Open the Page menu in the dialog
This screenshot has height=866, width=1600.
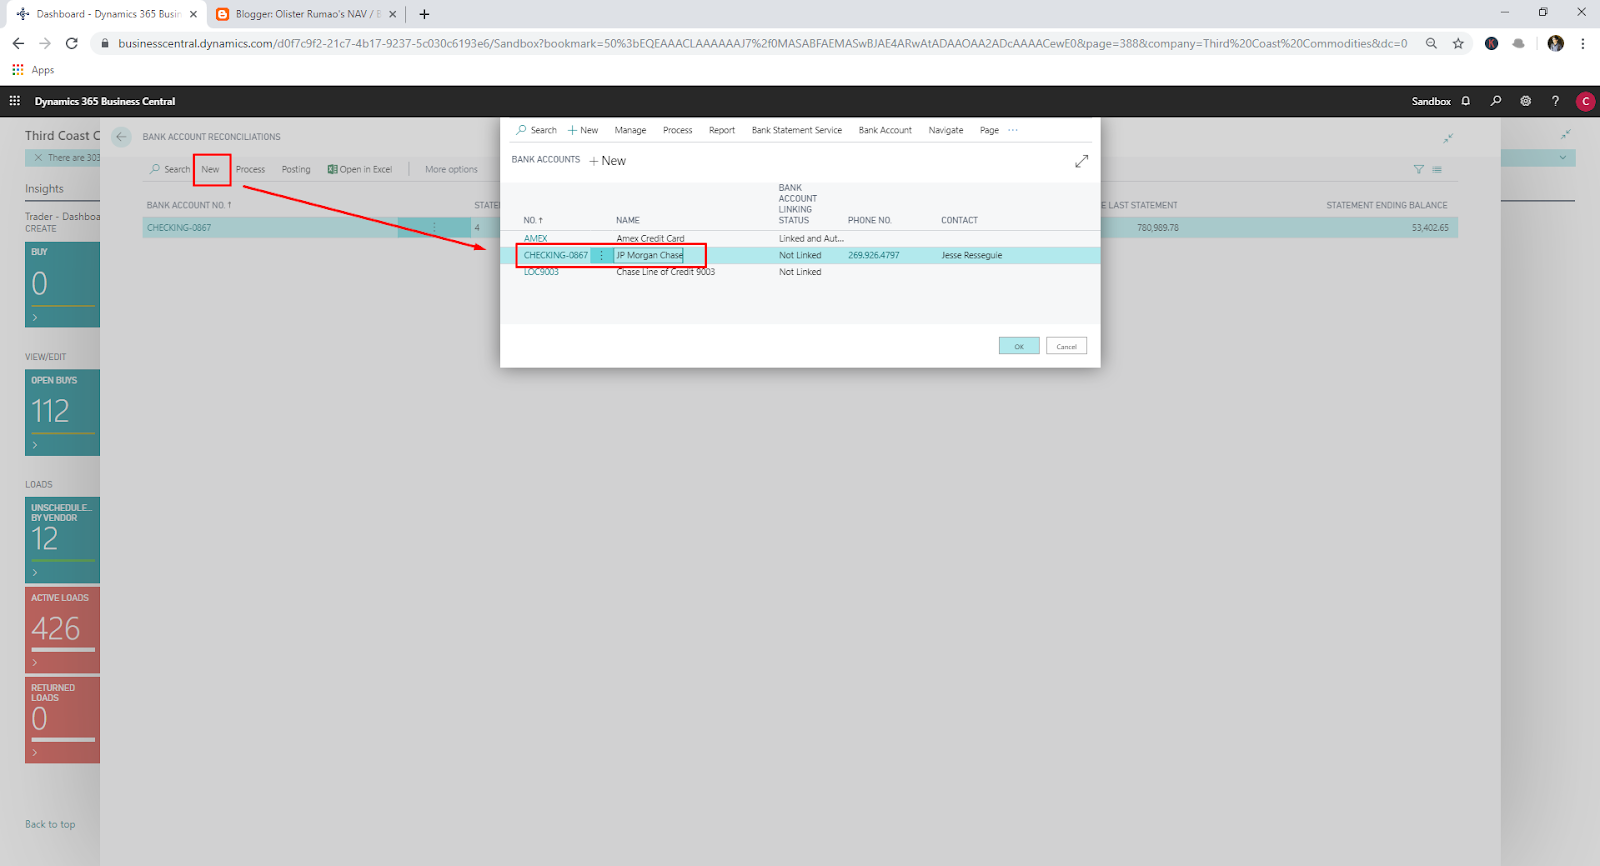pyautogui.click(x=989, y=130)
